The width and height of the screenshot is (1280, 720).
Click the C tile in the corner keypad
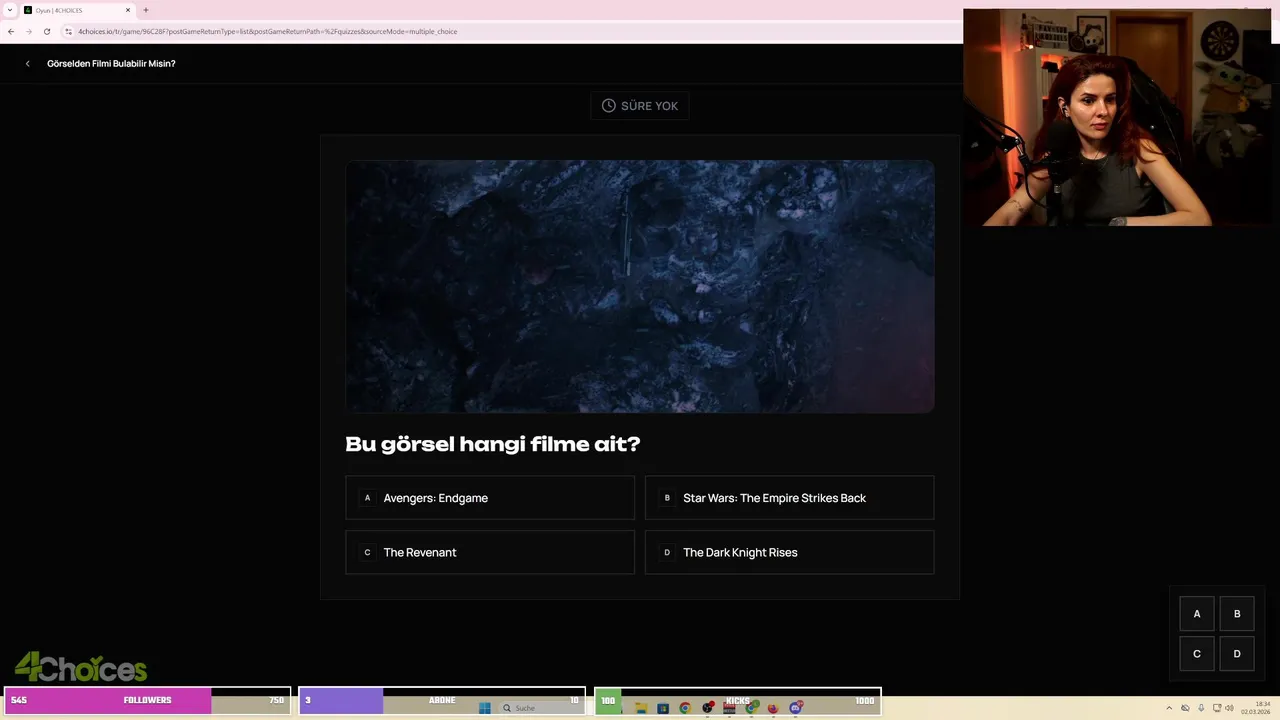point(1197,654)
